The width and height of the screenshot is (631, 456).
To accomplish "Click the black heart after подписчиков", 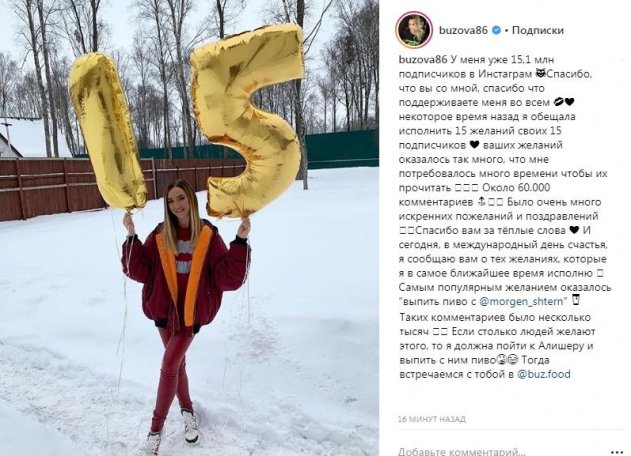I will [474, 144].
